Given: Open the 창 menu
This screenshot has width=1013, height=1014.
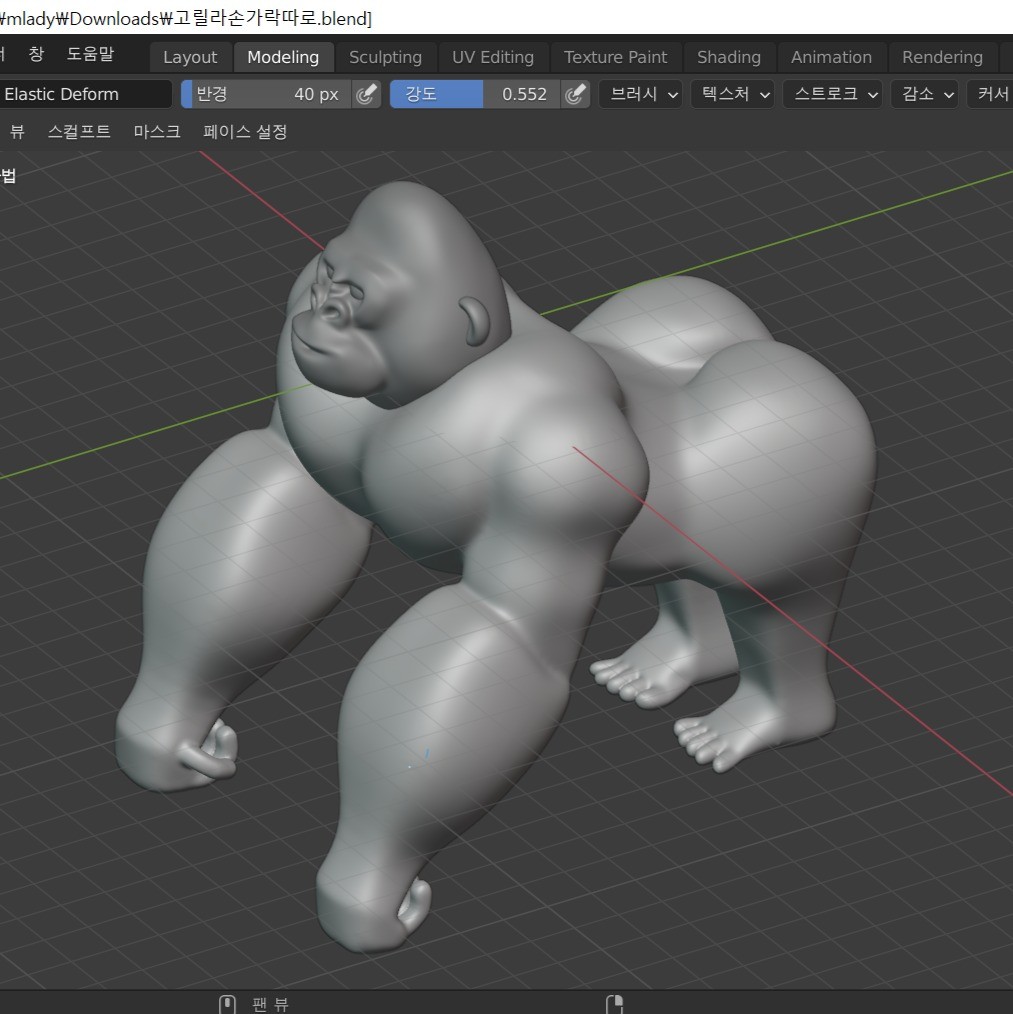Looking at the screenshot, I should pos(36,54).
